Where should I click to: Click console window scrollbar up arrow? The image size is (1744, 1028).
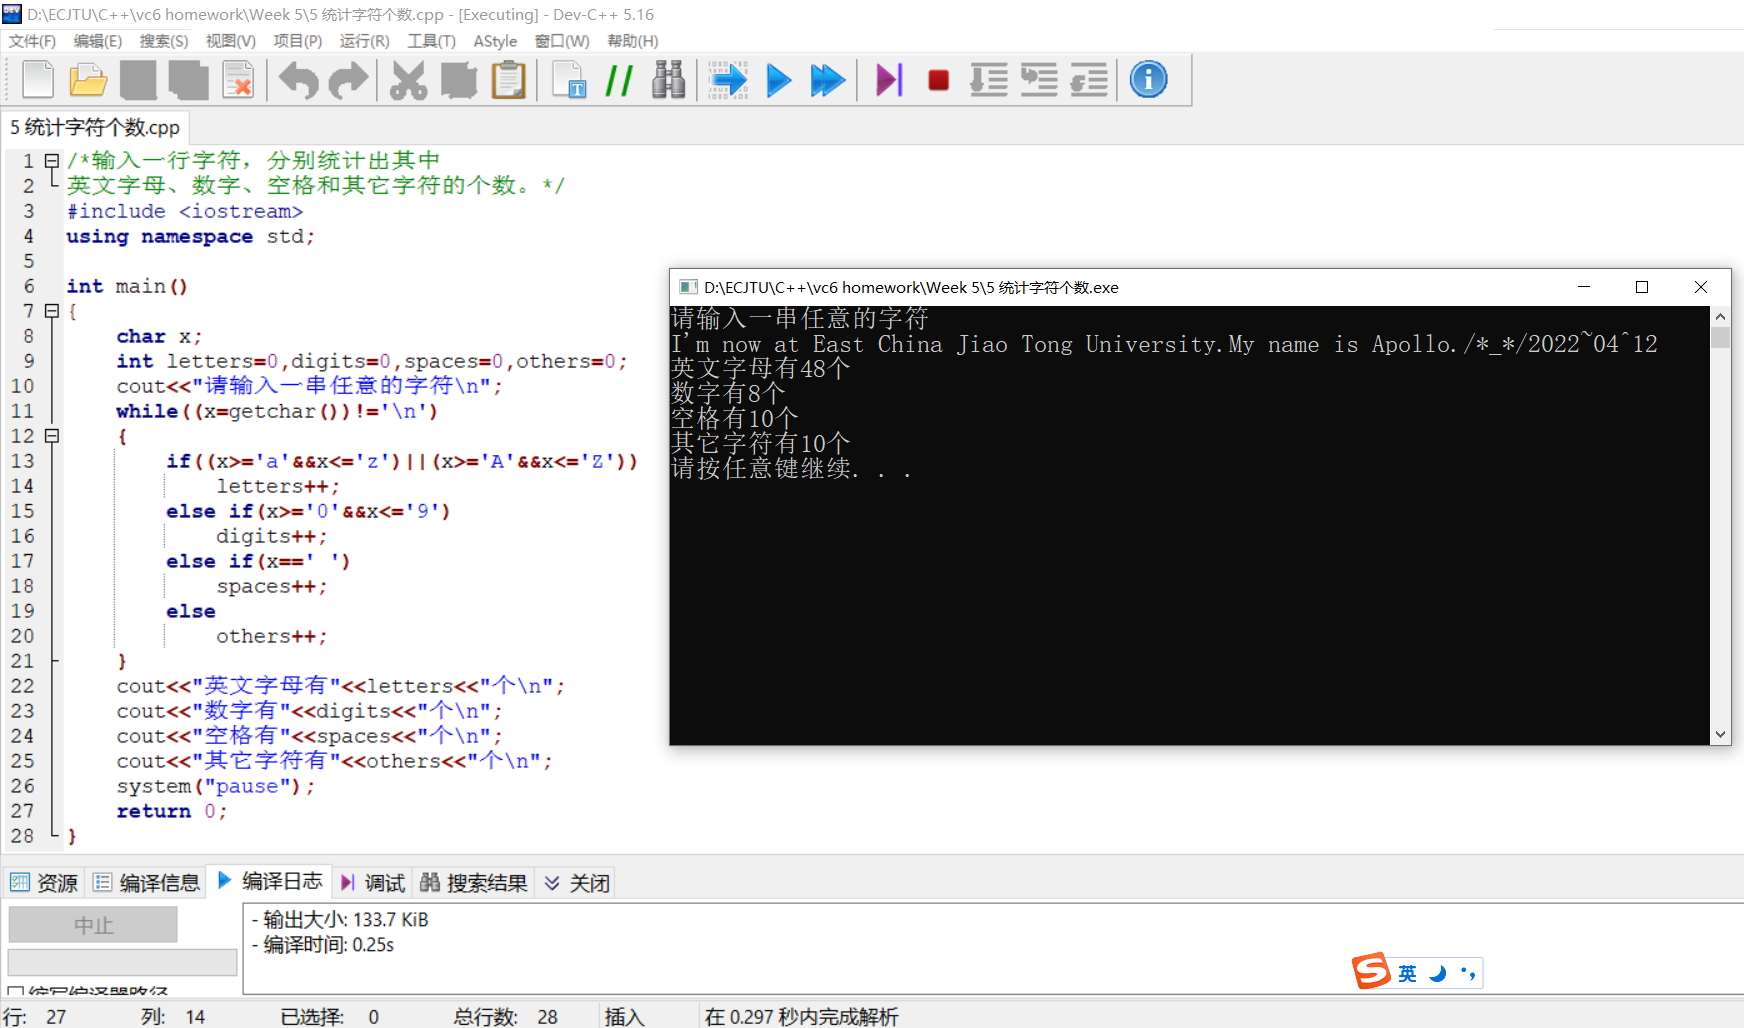coord(1720,317)
